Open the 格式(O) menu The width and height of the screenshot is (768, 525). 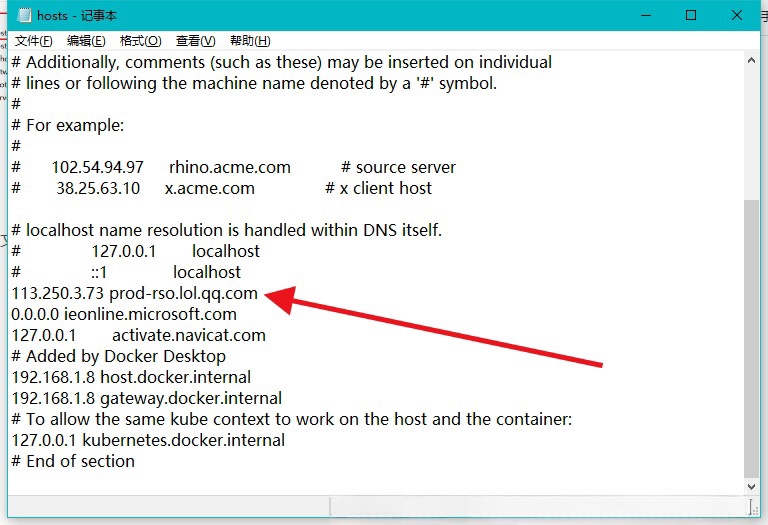tap(140, 41)
